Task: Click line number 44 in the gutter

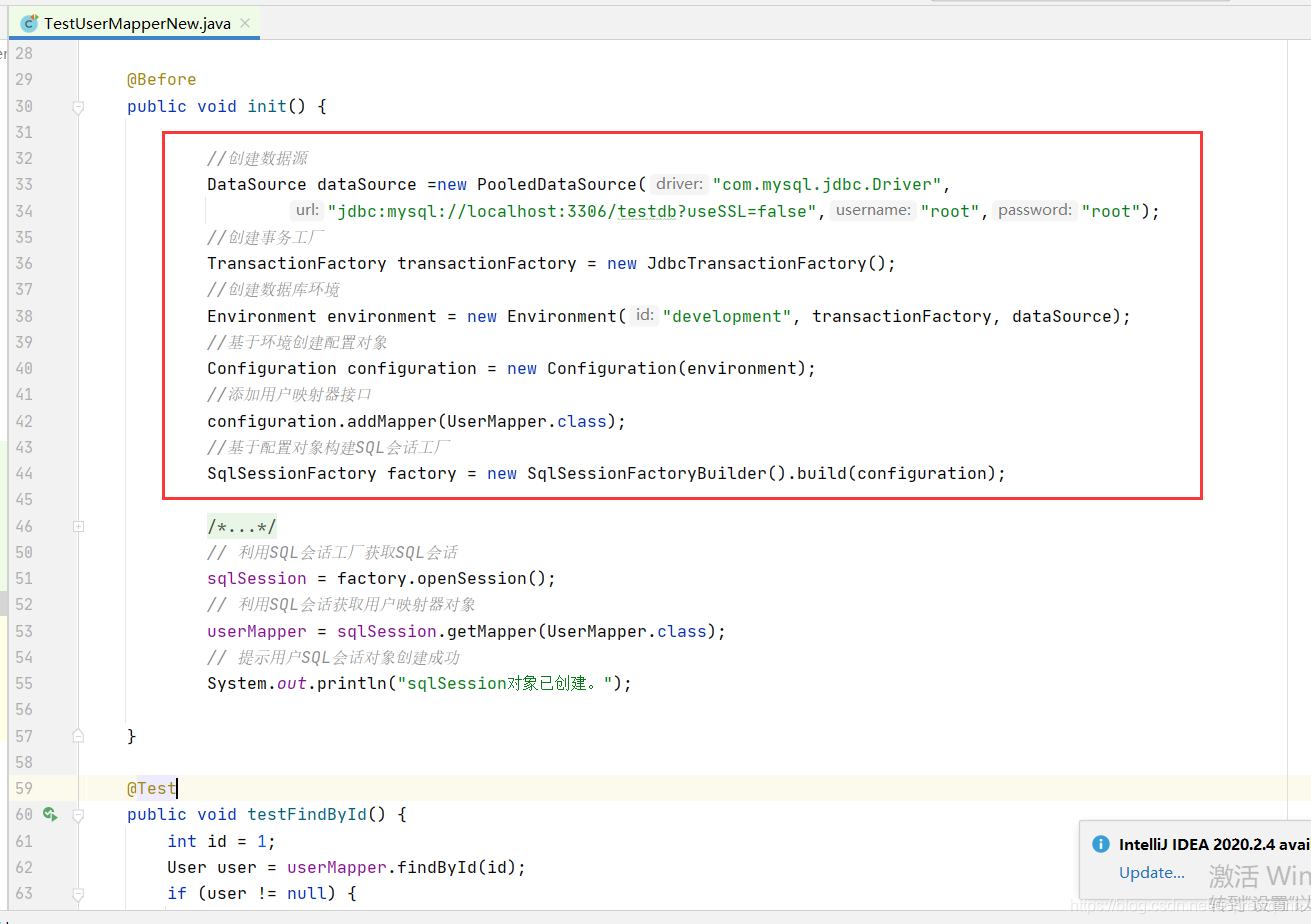Action: tap(24, 473)
